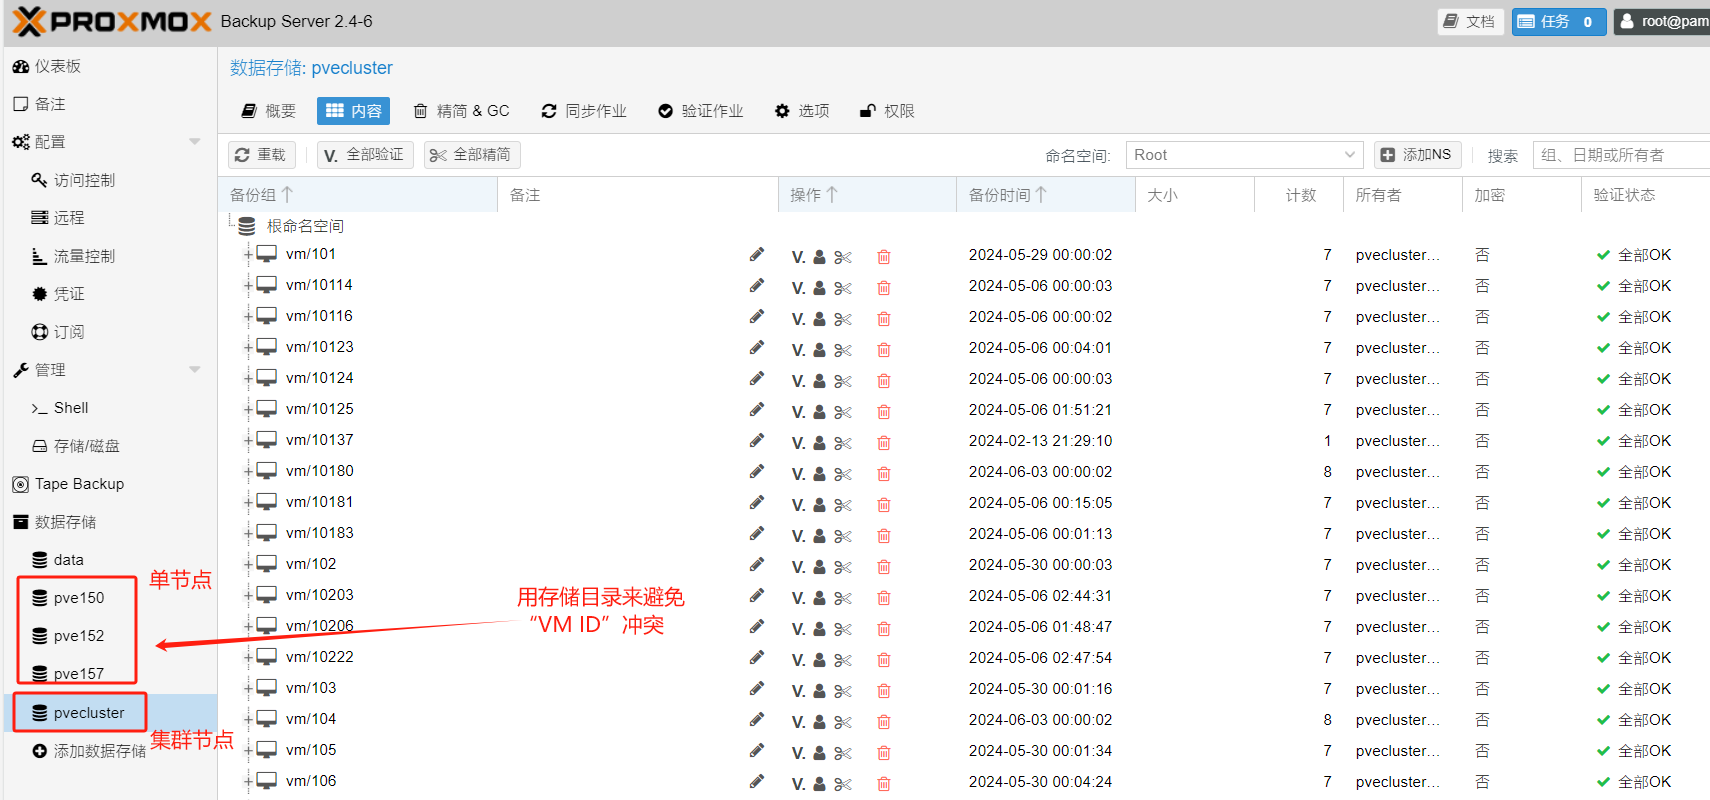Click prune scissors icon for vm/10123

pyautogui.click(x=843, y=350)
